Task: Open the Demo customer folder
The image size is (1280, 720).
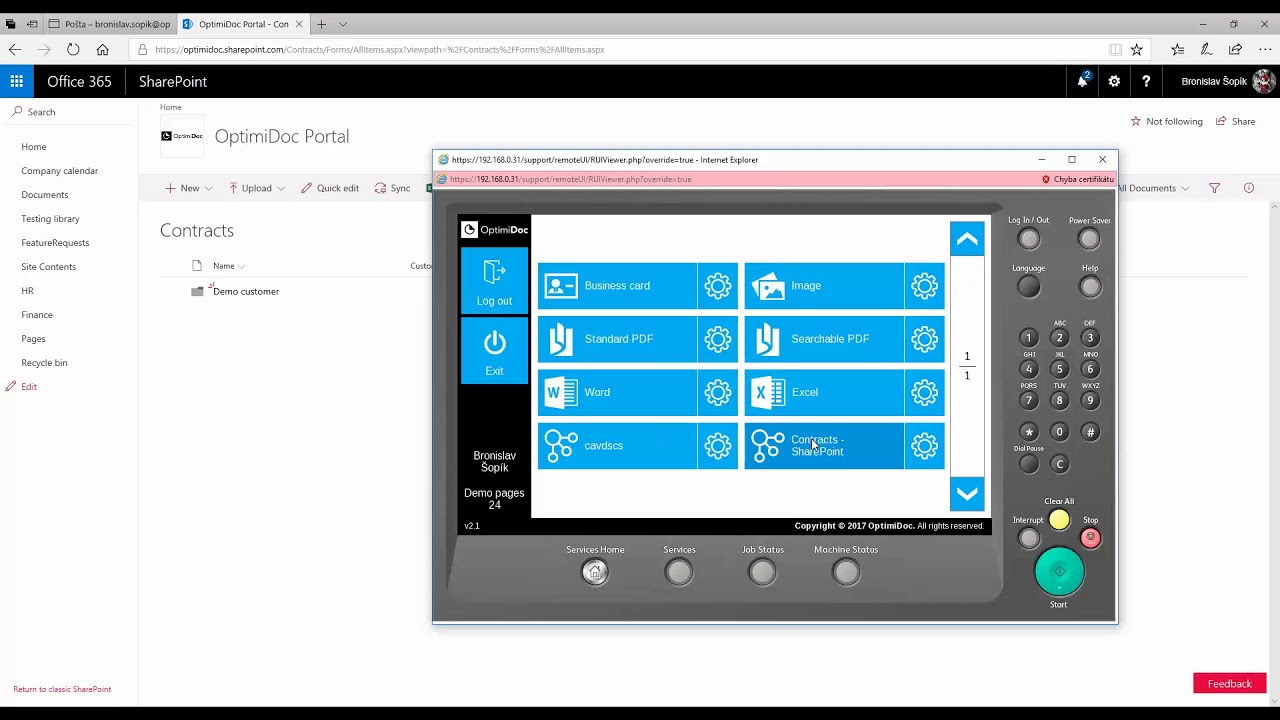Action: [x=246, y=292]
